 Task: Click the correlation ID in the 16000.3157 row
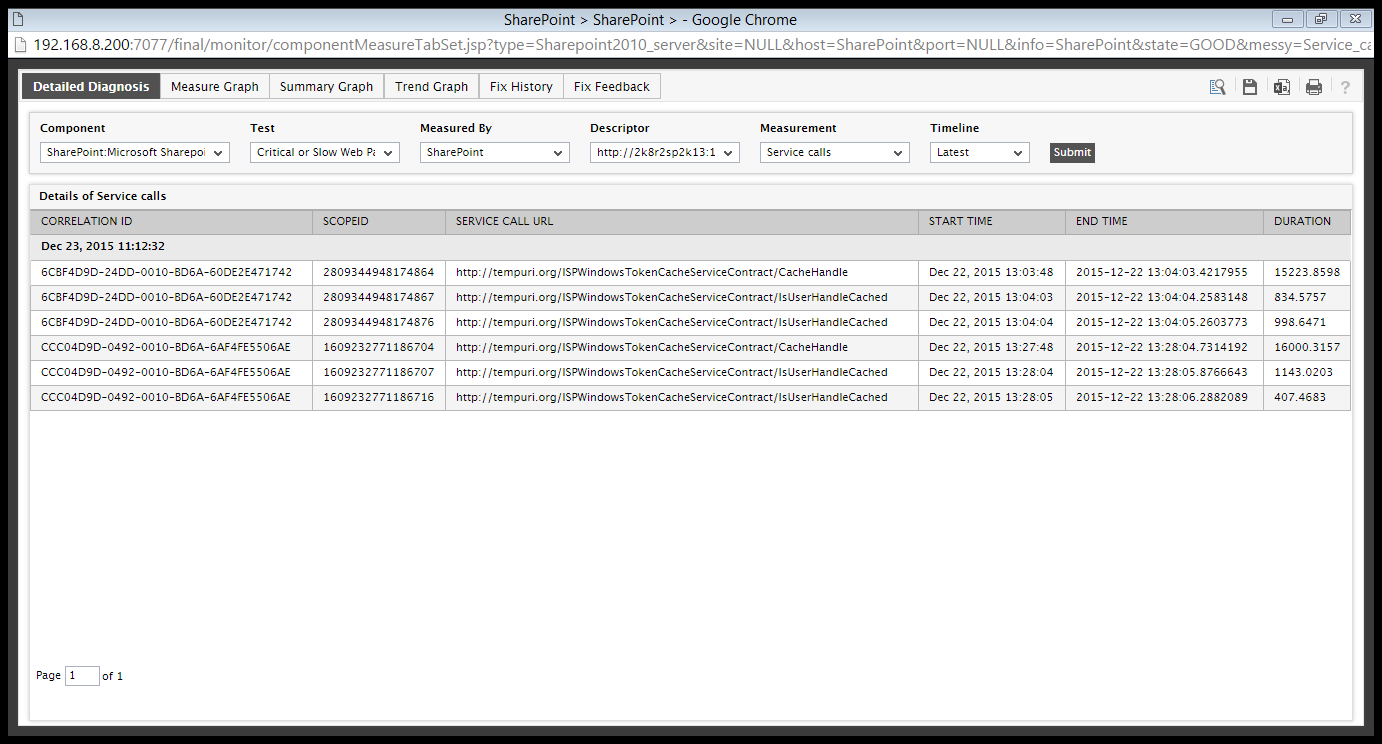pos(165,347)
